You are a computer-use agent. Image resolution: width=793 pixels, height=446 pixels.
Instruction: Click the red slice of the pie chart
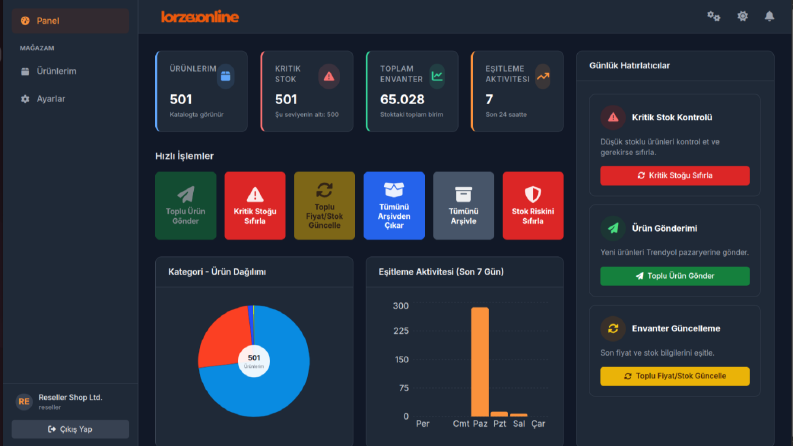[224, 336]
